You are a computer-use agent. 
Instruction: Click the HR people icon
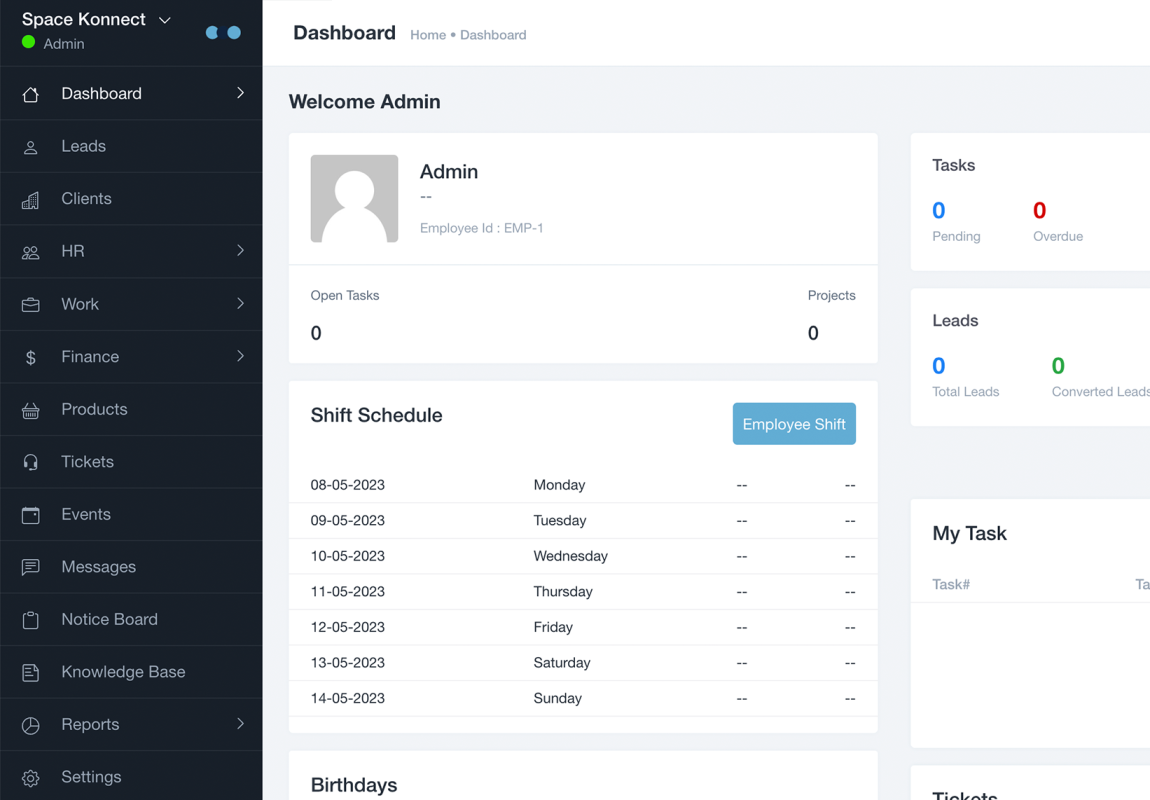tap(30, 253)
